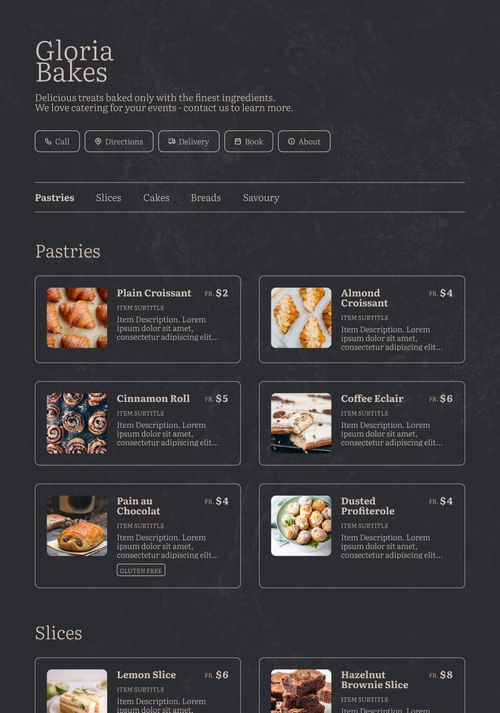500x713 pixels.
Task: Click the calendar icon on Book button
Action: 238,141
